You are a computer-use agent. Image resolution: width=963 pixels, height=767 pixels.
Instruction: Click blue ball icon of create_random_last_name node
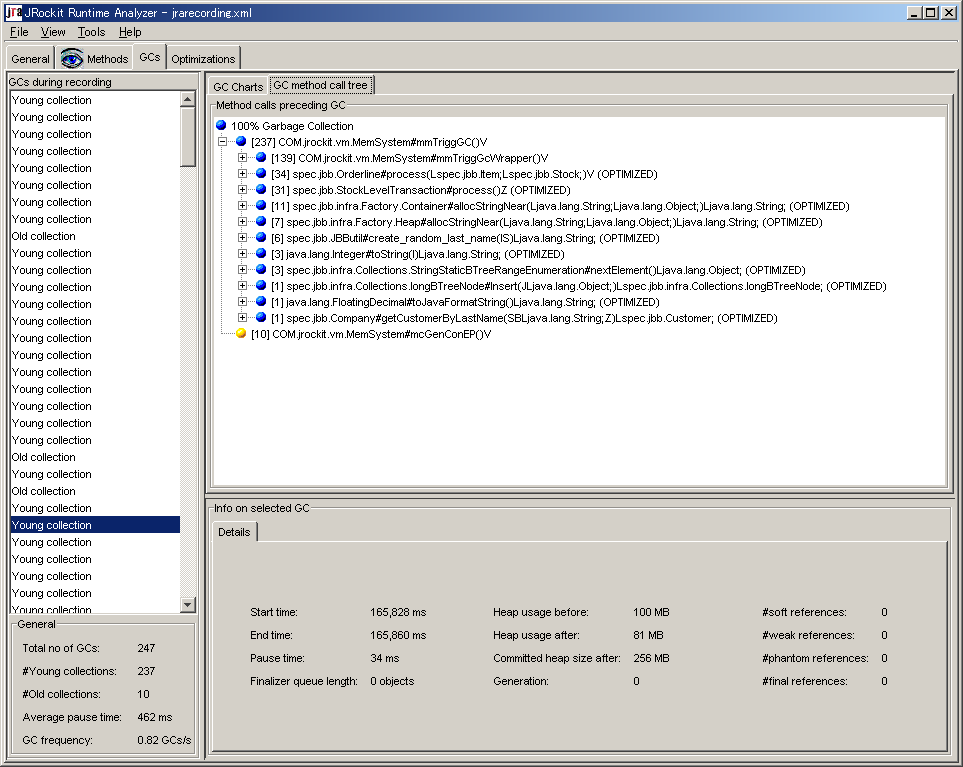tap(261, 237)
